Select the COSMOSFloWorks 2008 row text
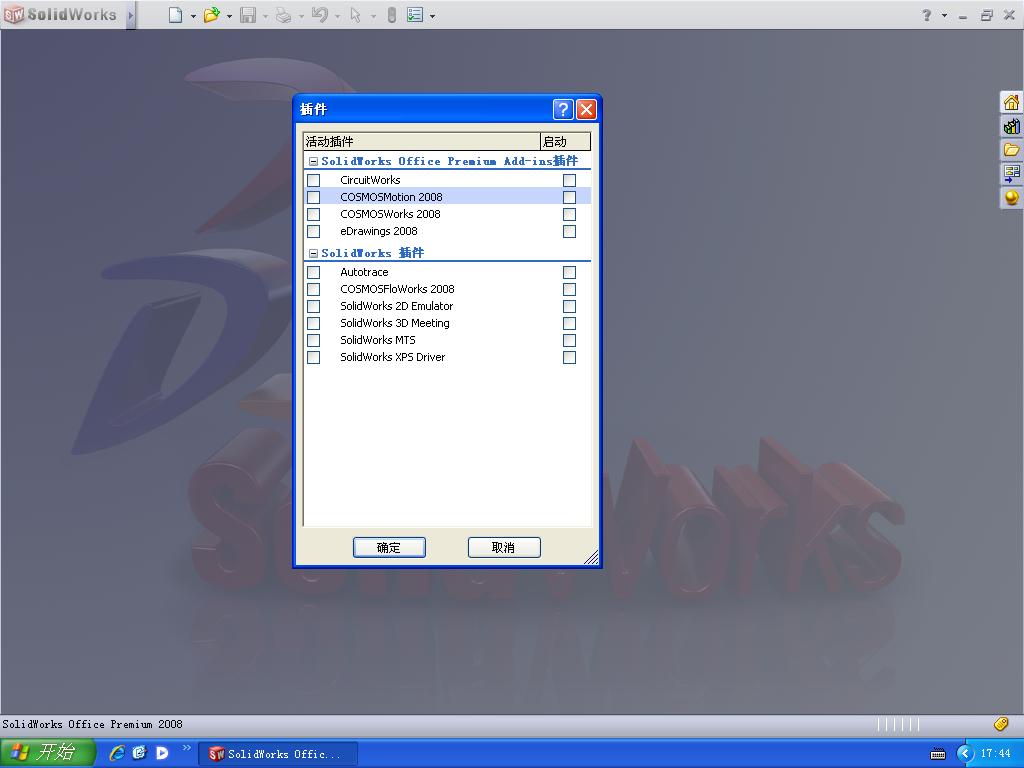 tap(397, 289)
